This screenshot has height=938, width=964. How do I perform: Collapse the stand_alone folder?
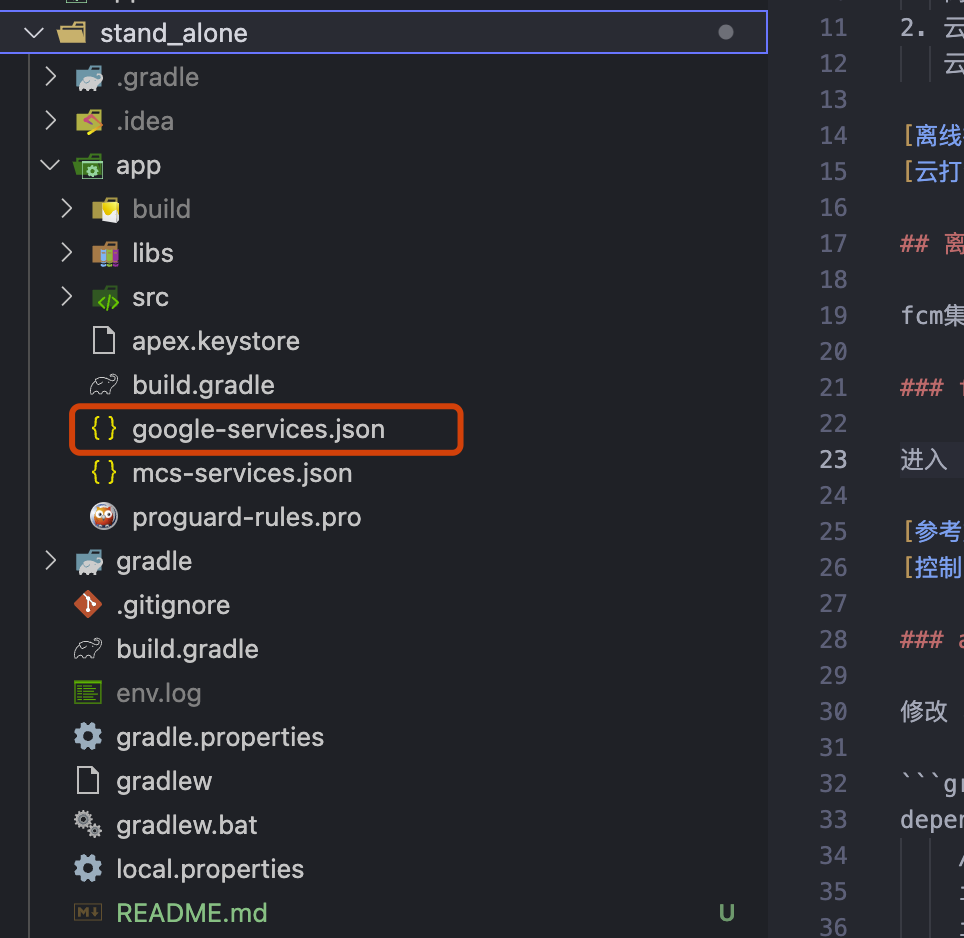pos(35,33)
